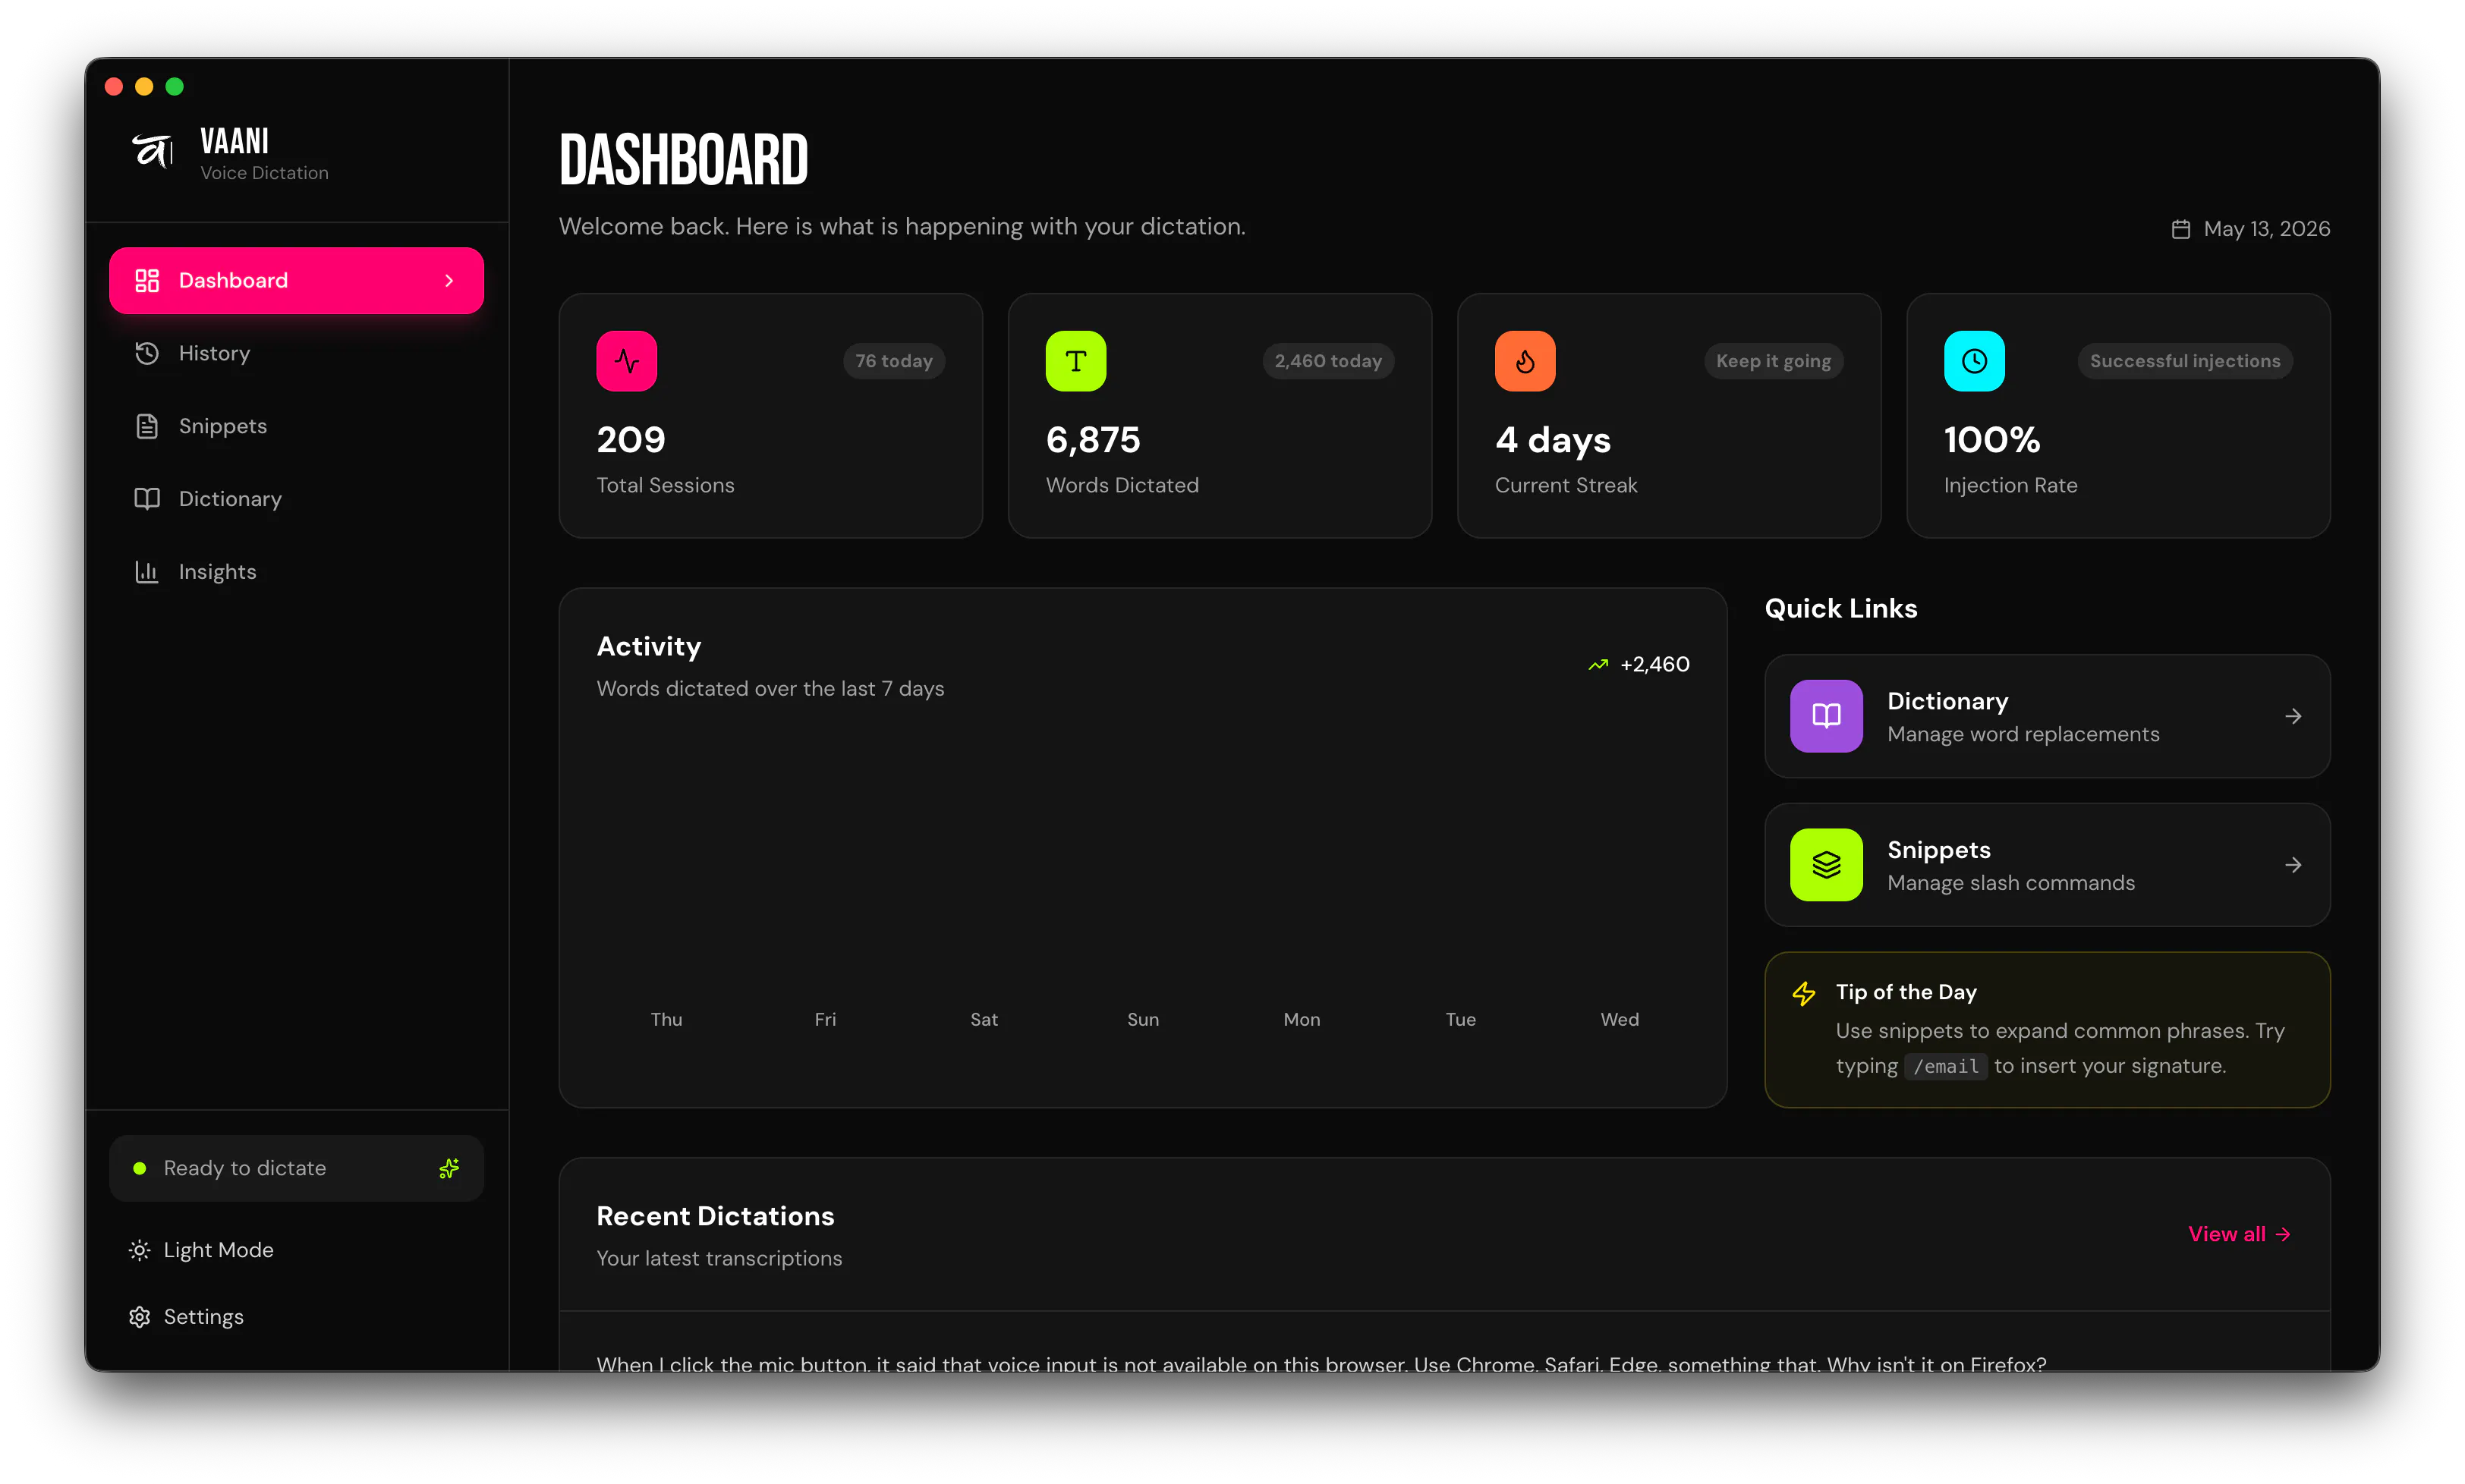Click the Vaani logo icon
Viewport: 2465px width, 1484px height.
pyautogui.click(x=152, y=151)
